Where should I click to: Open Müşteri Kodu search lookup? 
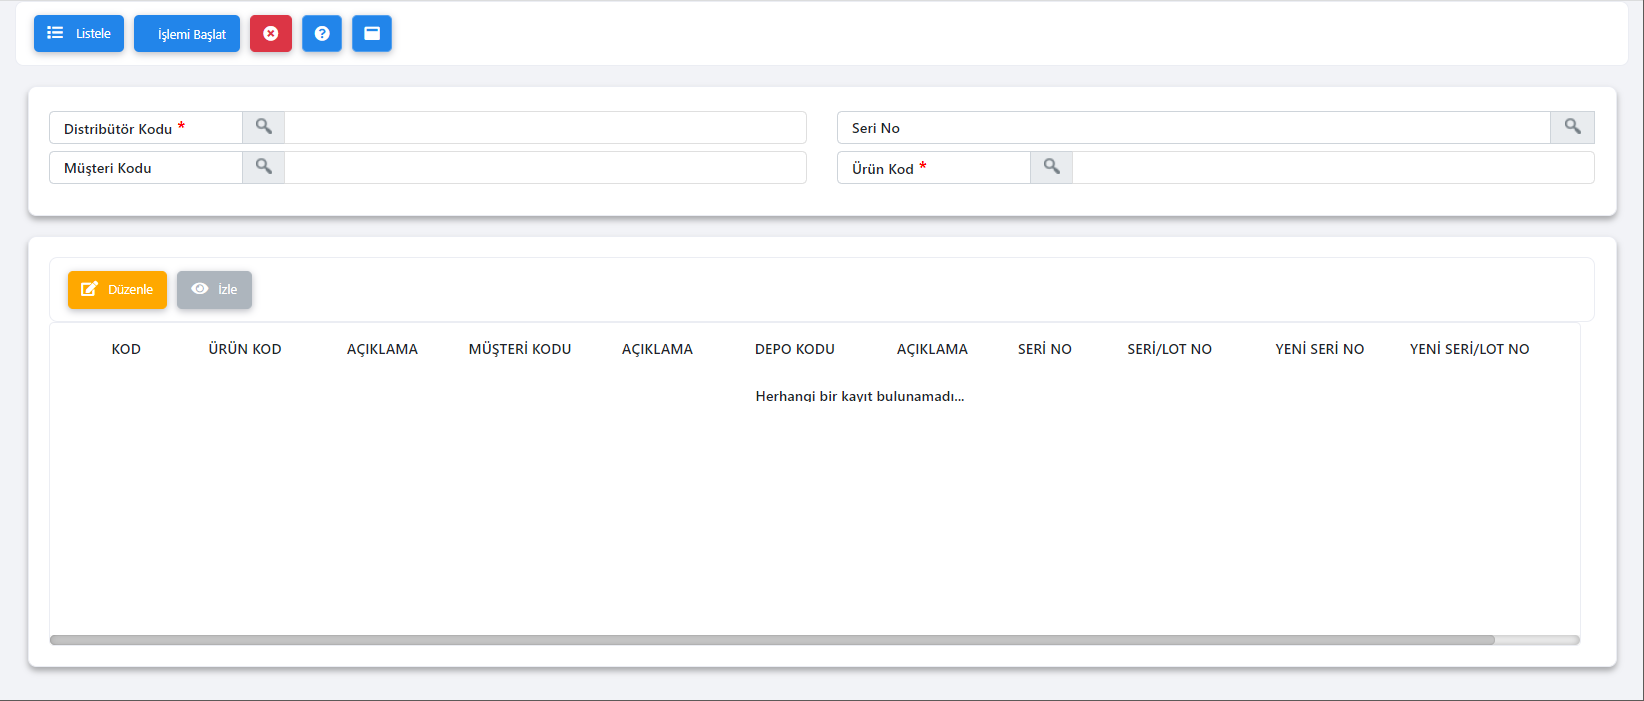pos(264,167)
